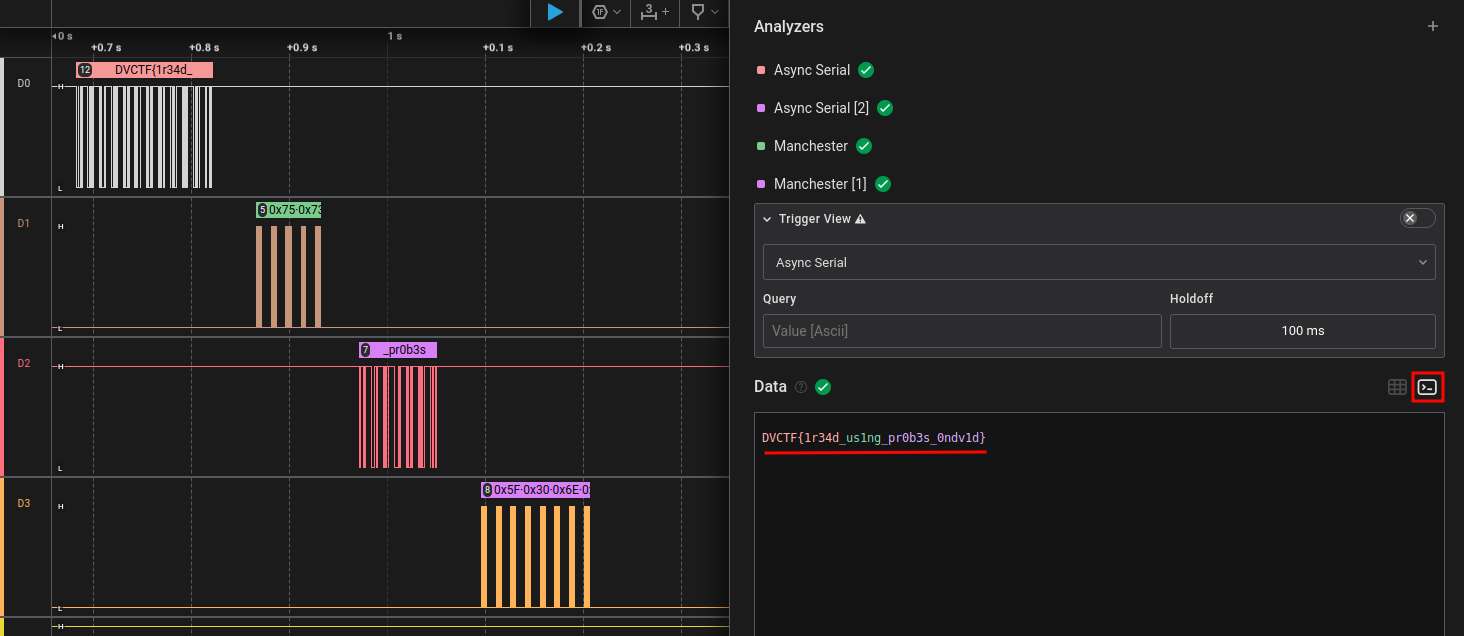Switch Data view to terminal mode

point(1428,387)
